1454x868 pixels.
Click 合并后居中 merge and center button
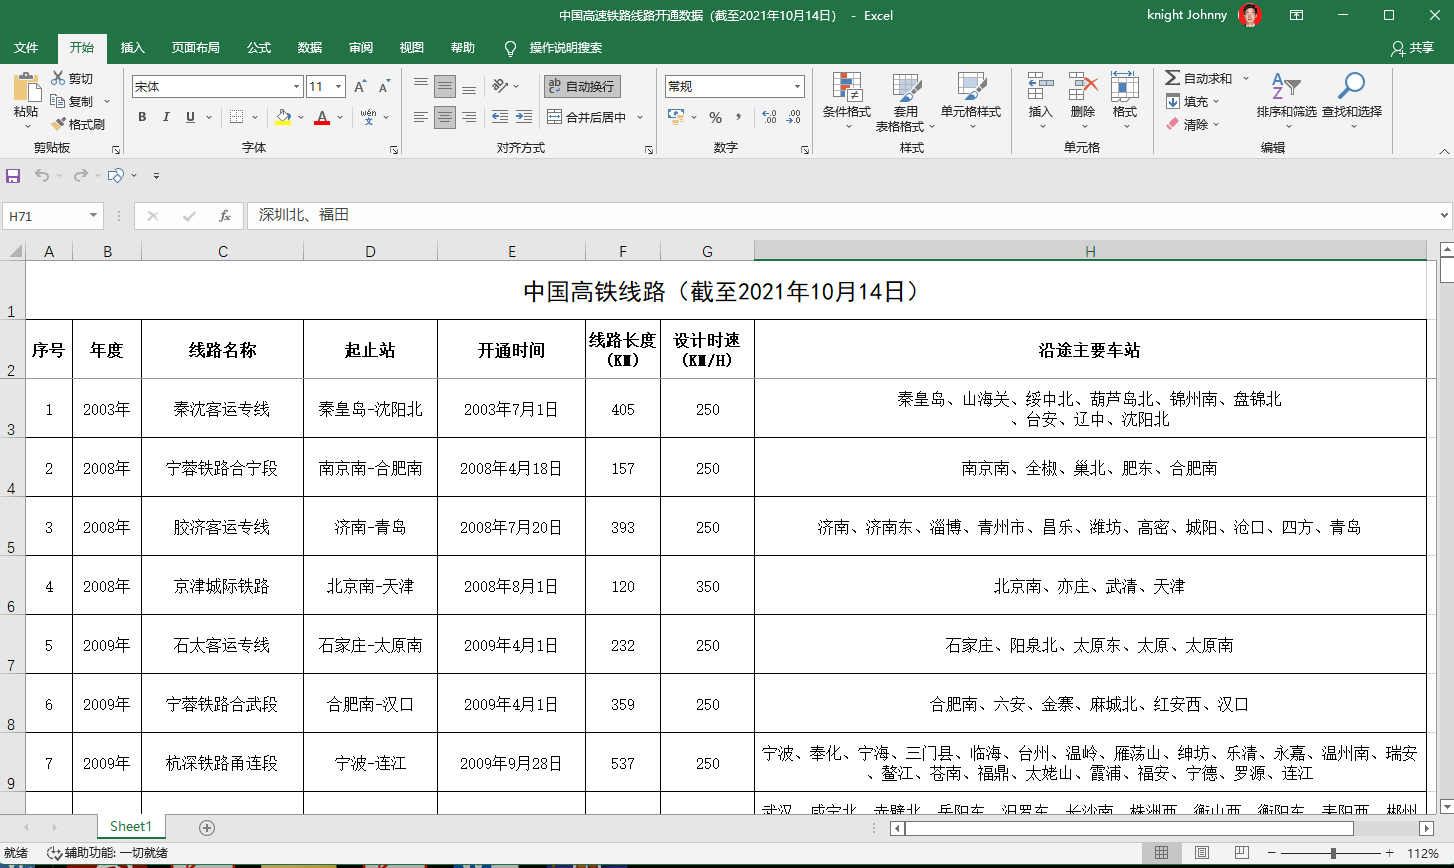[587, 117]
